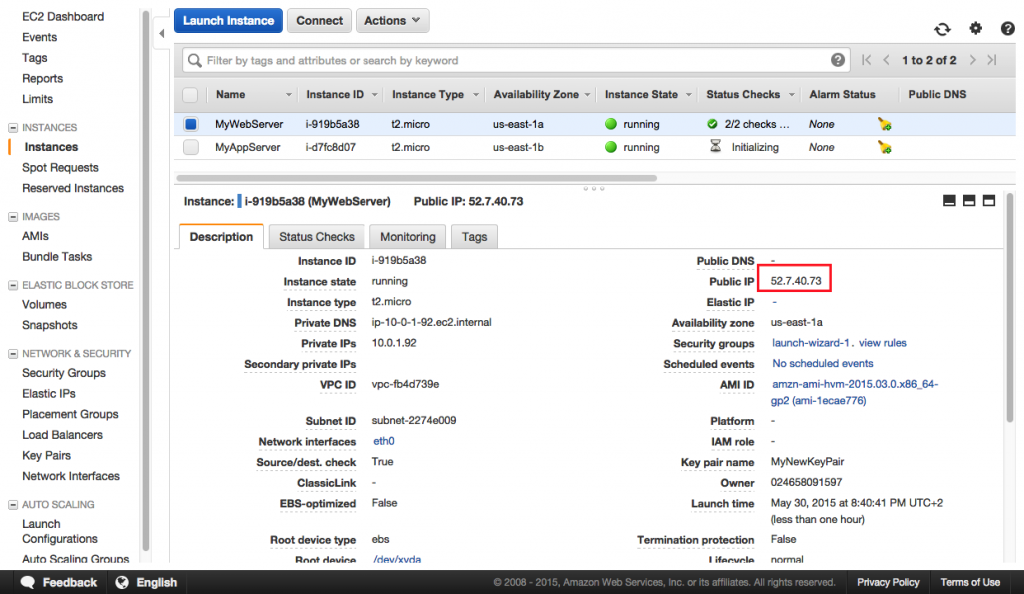This screenshot has height=594, width=1024.
Task: Collapse the left navigation pane arrow
Action: (161, 33)
